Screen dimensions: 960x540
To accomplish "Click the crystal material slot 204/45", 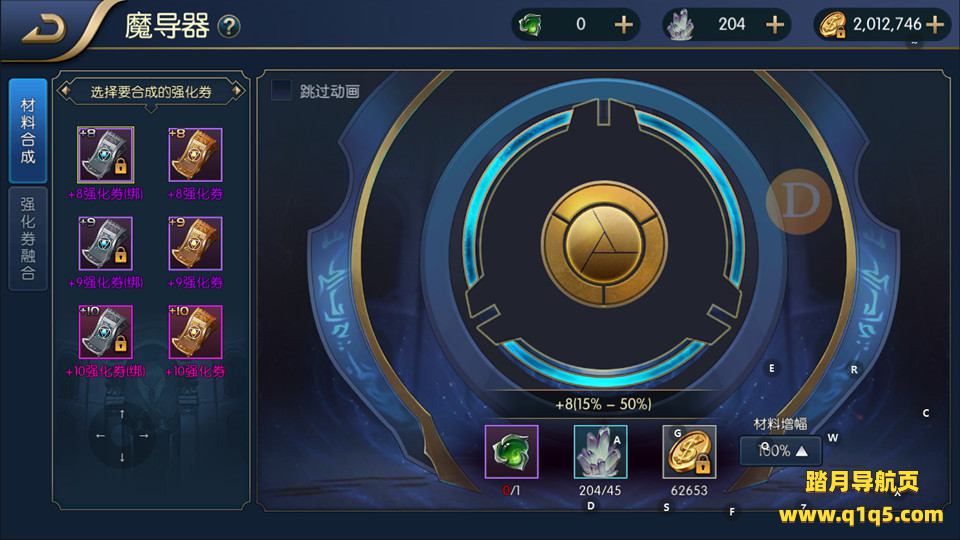I will 600,452.
